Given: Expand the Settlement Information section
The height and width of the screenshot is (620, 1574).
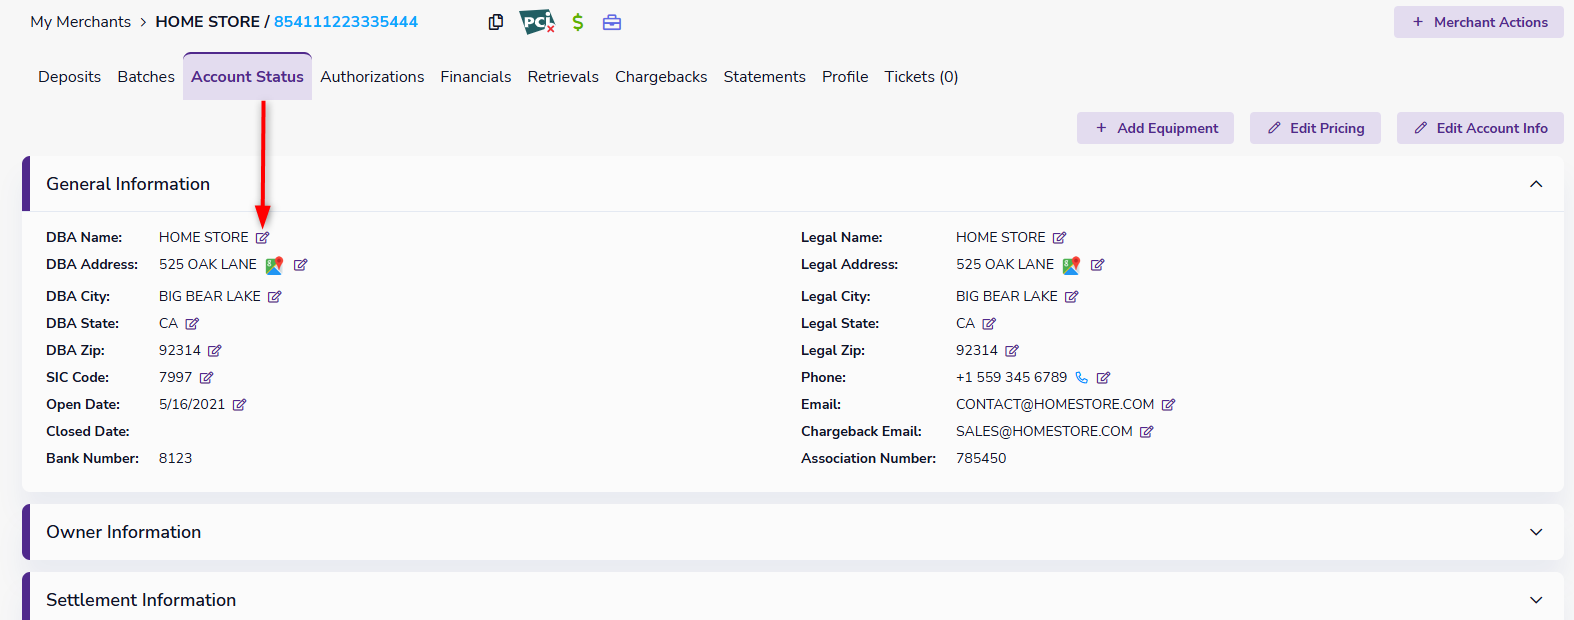Looking at the screenshot, I should pos(1536,600).
